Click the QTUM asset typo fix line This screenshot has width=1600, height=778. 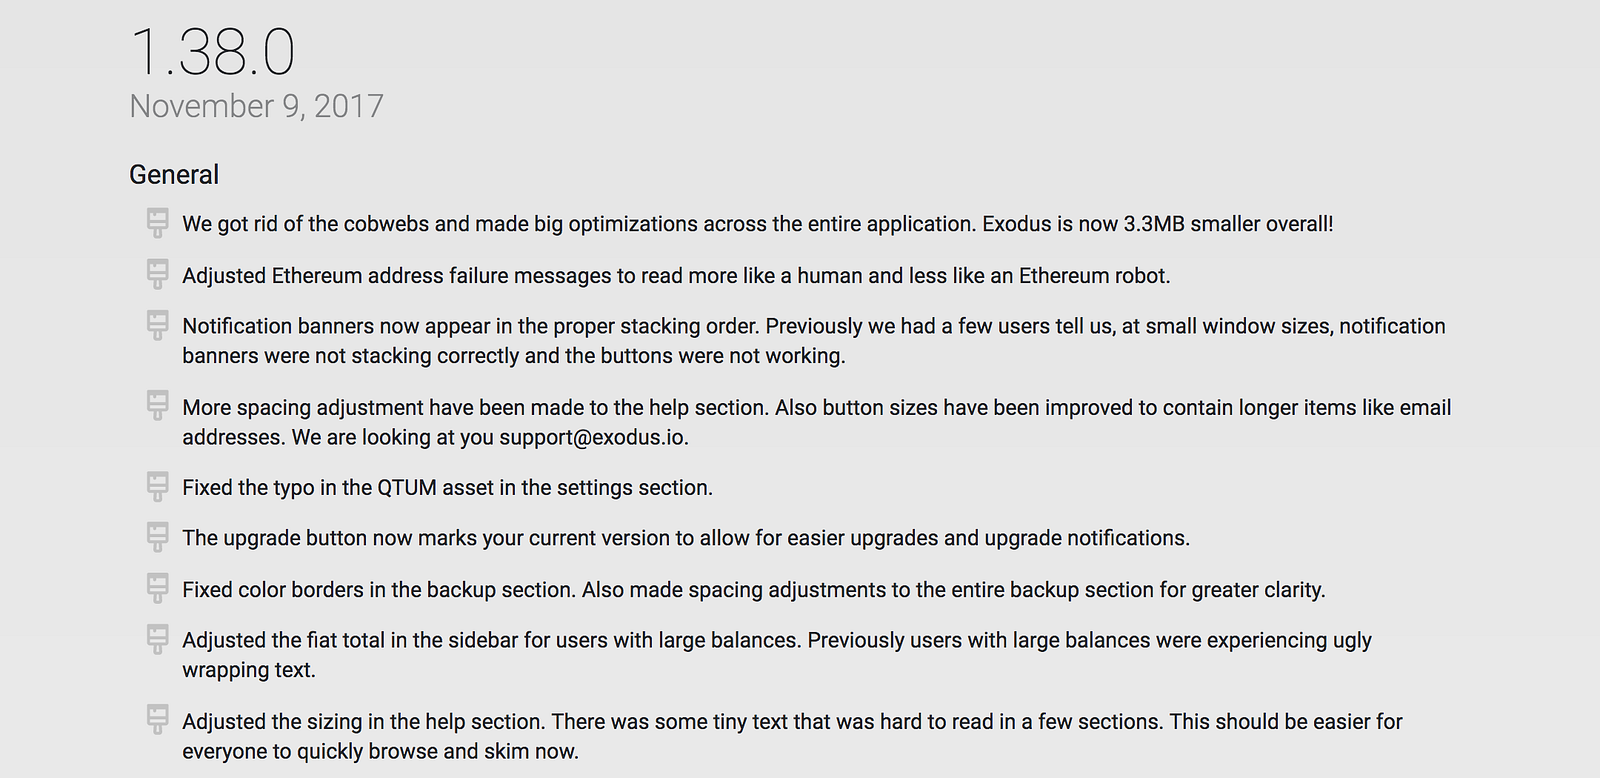pyautogui.click(x=447, y=488)
